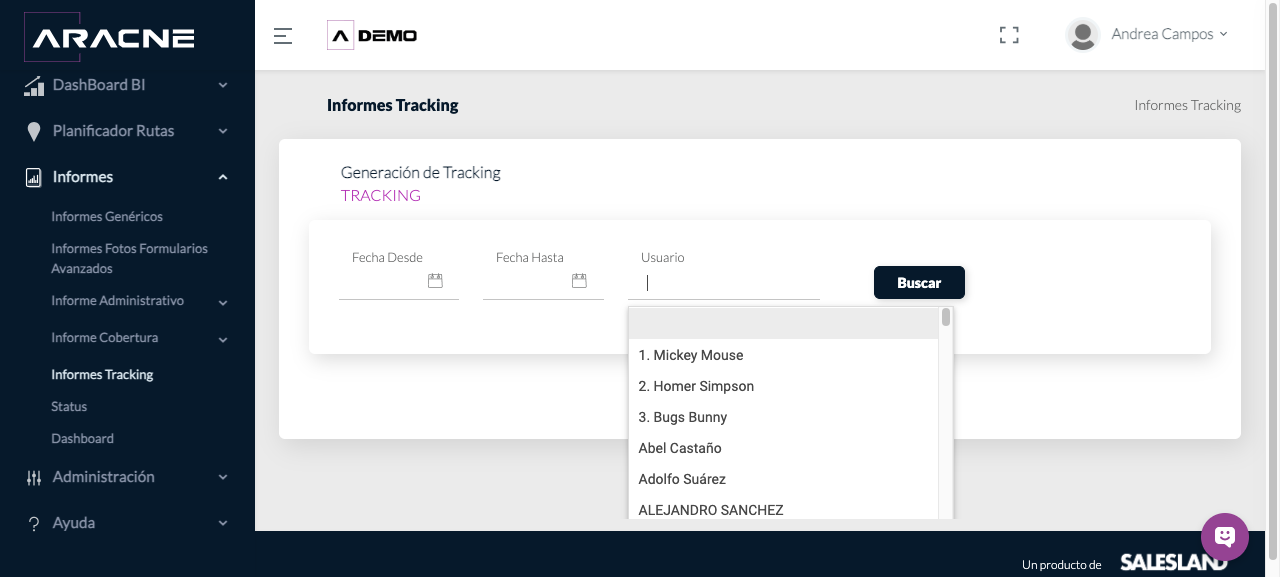
Task: Click the ARACNE logo in sidebar
Action: (109, 37)
